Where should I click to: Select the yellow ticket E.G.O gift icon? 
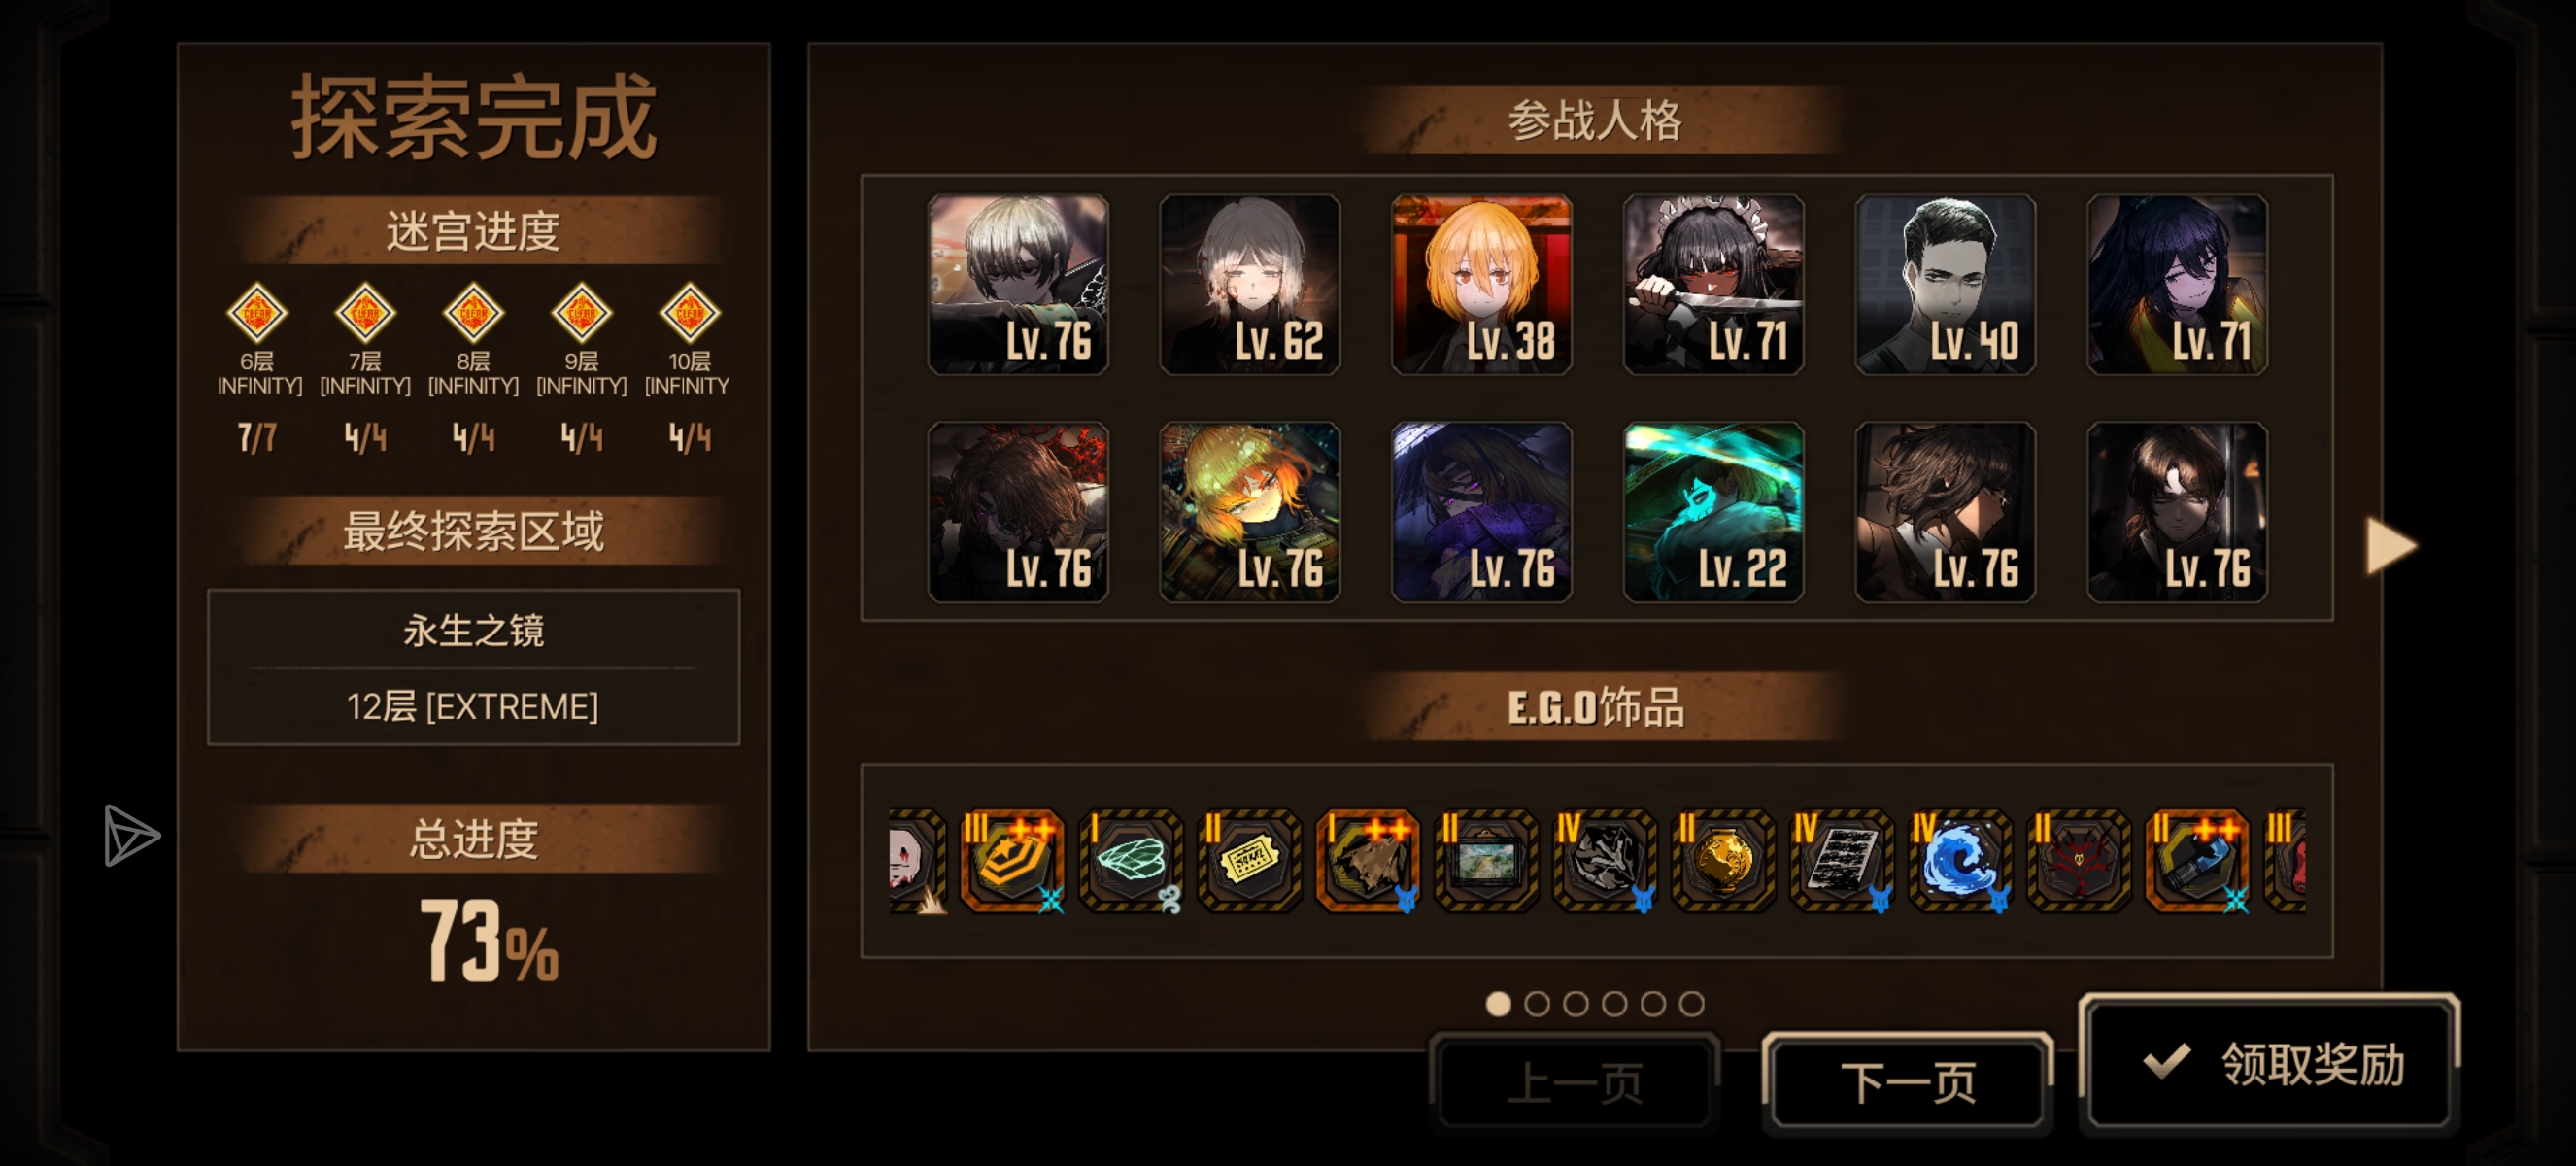[x=1249, y=861]
